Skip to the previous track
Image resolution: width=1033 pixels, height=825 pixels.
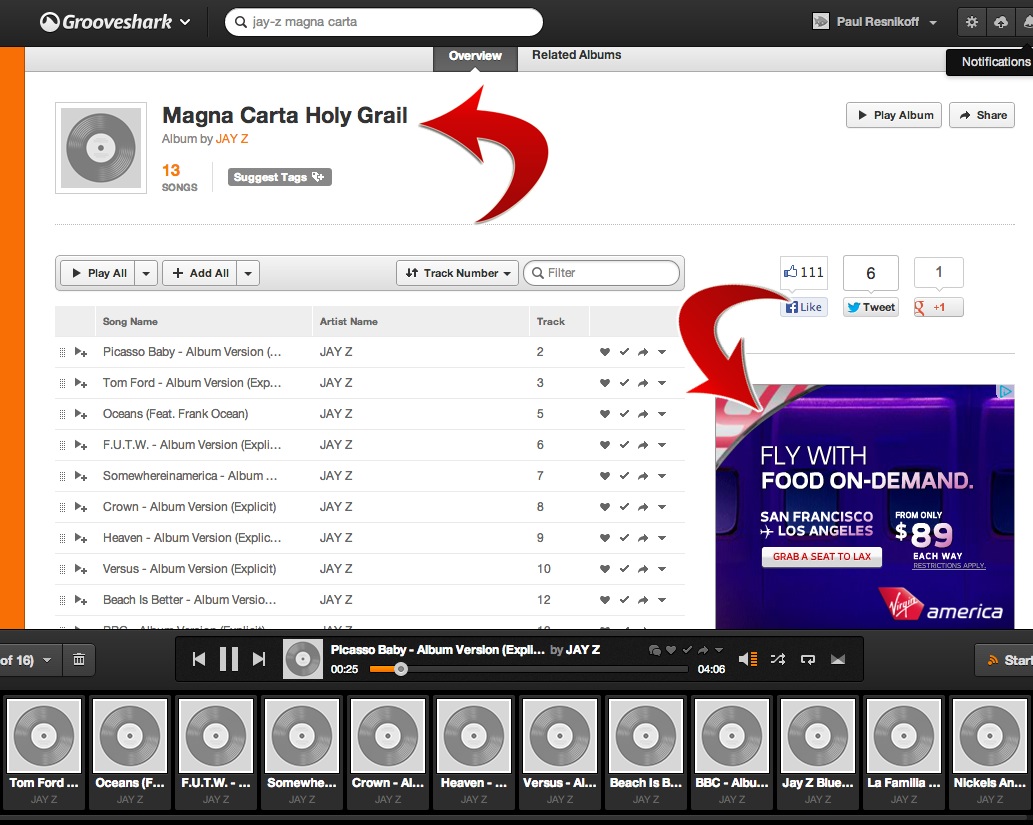pos(199,659)
